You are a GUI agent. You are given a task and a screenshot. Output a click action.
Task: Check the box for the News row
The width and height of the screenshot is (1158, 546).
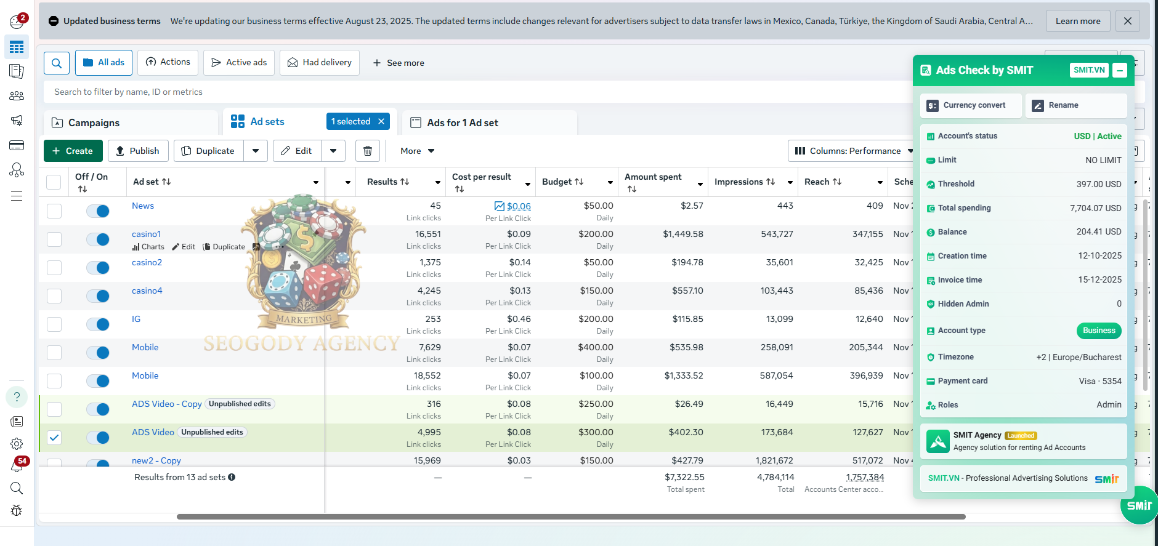[x=54, y=211]
